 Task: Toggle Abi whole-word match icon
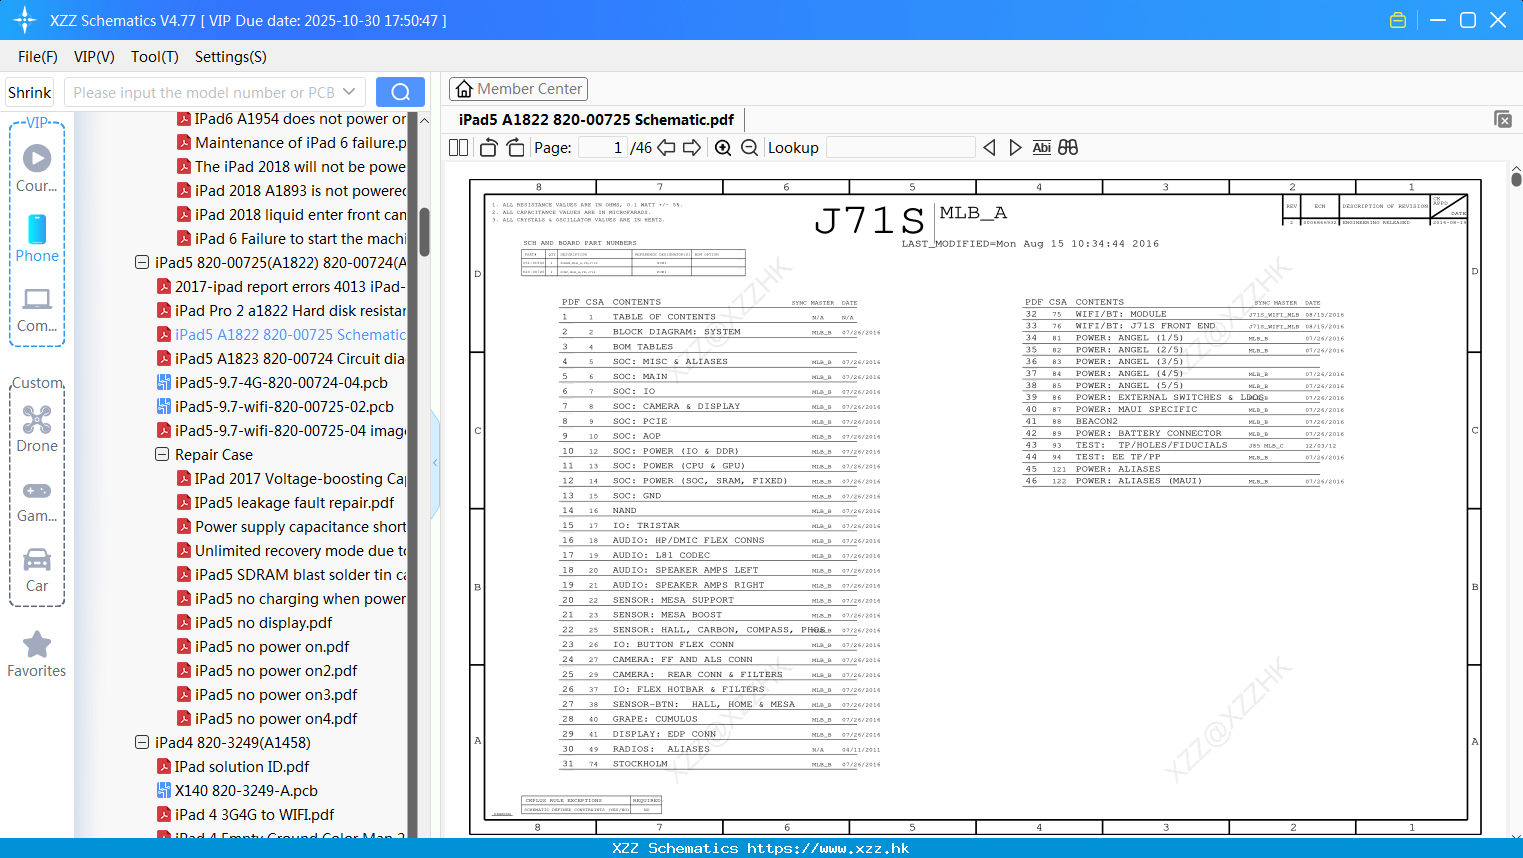pyautogui.click(x=1041, y=148)
